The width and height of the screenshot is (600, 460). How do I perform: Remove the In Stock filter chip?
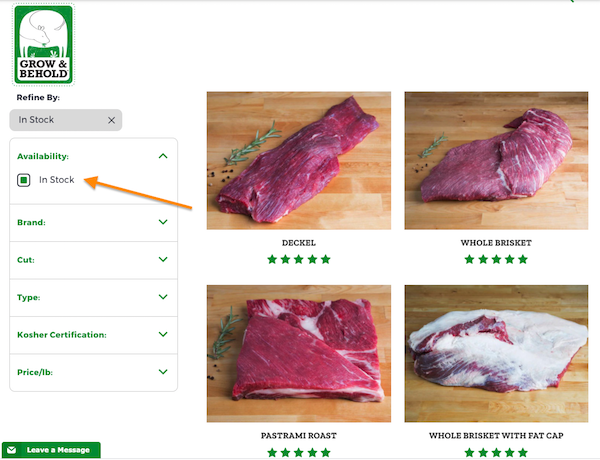pyautogui.click(x=111, y=120)
